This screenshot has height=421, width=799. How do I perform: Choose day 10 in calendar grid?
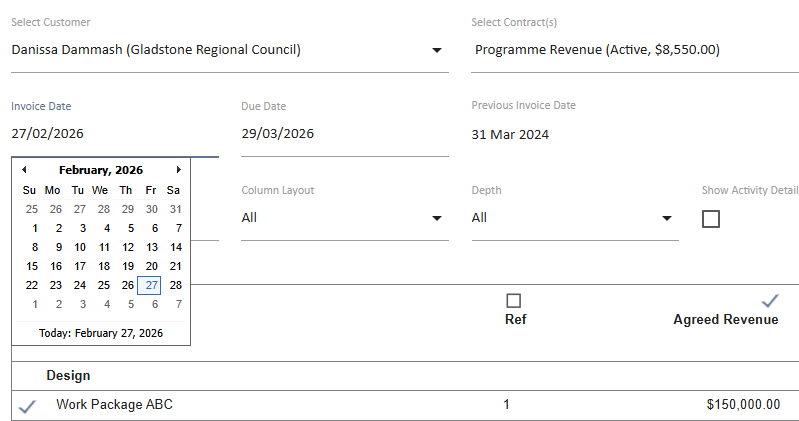point(79,247)
